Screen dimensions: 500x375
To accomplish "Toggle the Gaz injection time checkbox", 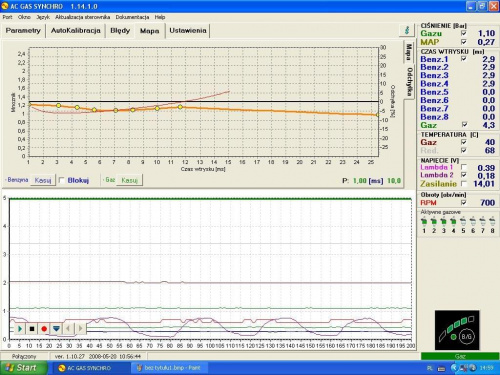I will 464,125.
